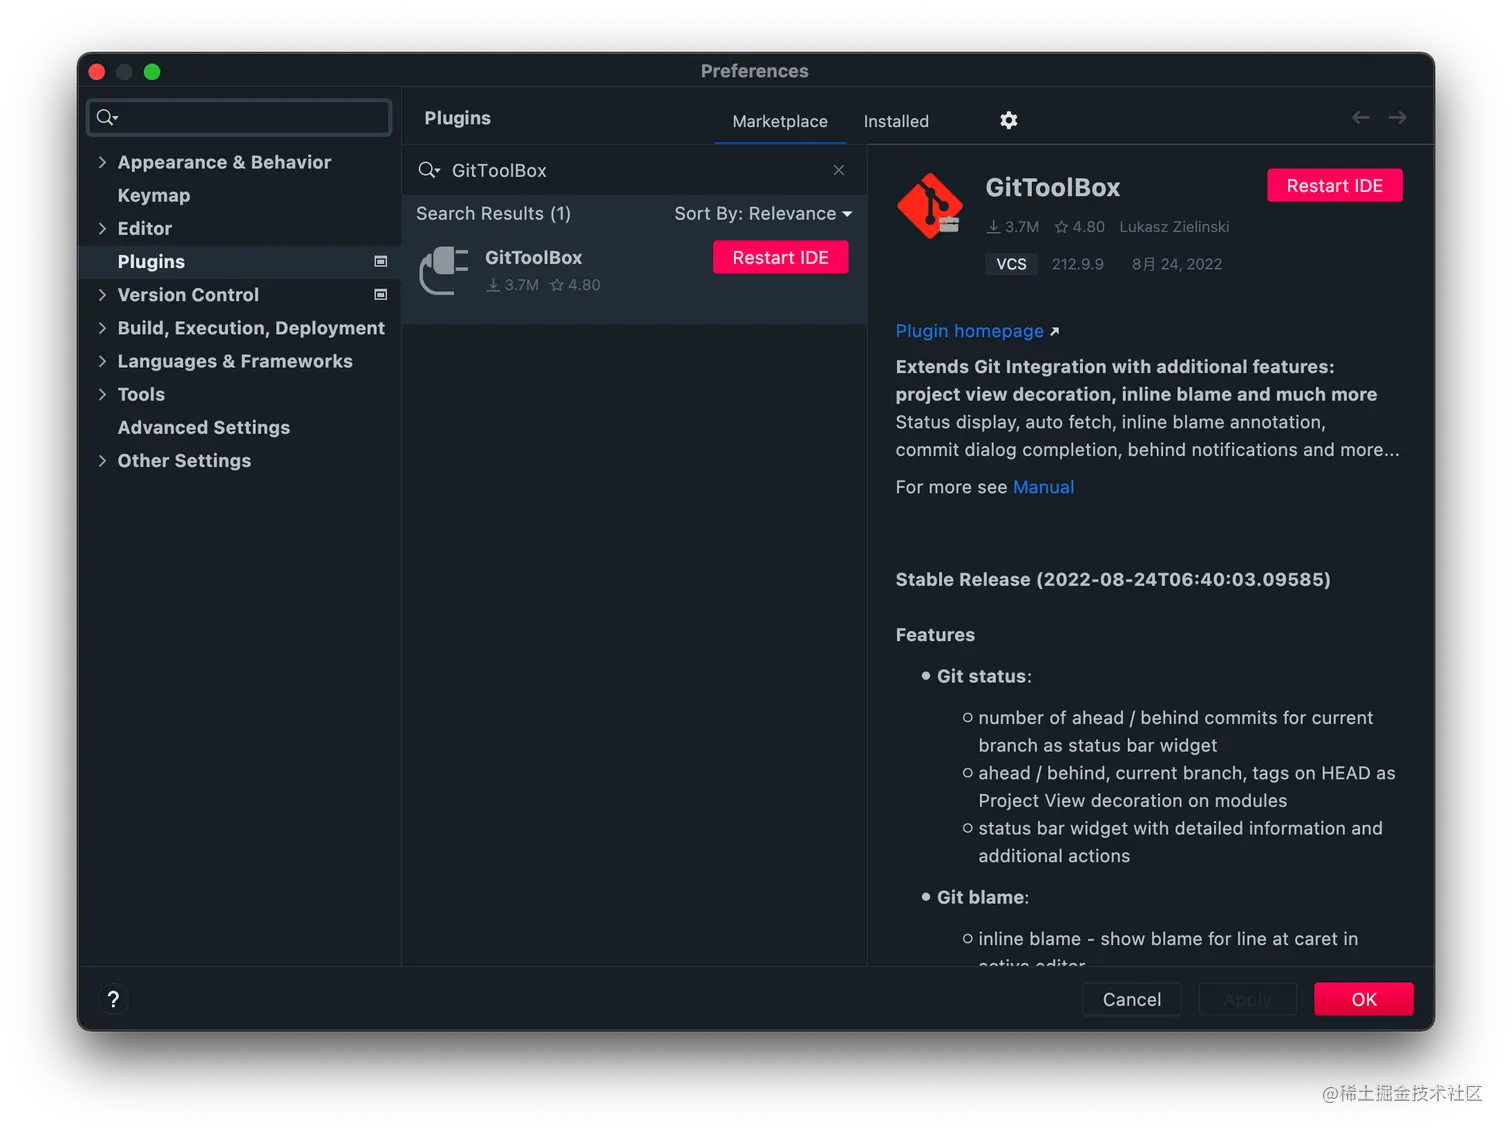Navigate forward with the right arrow
The width and height of the screenshot is (1512, 1133).
click(x=1398, y=118)
